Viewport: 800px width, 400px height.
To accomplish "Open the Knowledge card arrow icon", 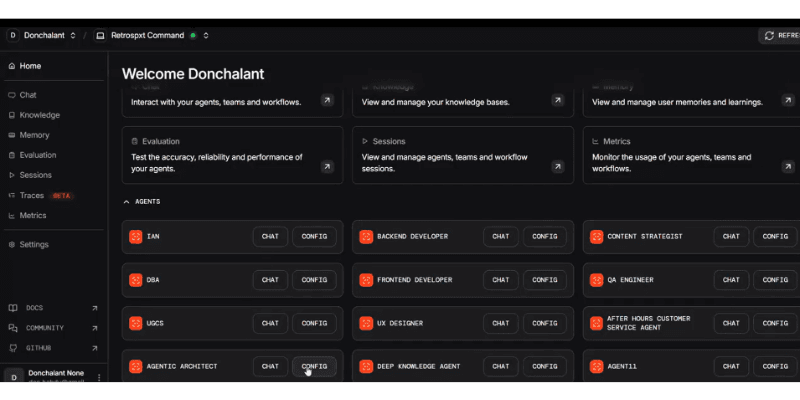I will (x=558, y=100).
